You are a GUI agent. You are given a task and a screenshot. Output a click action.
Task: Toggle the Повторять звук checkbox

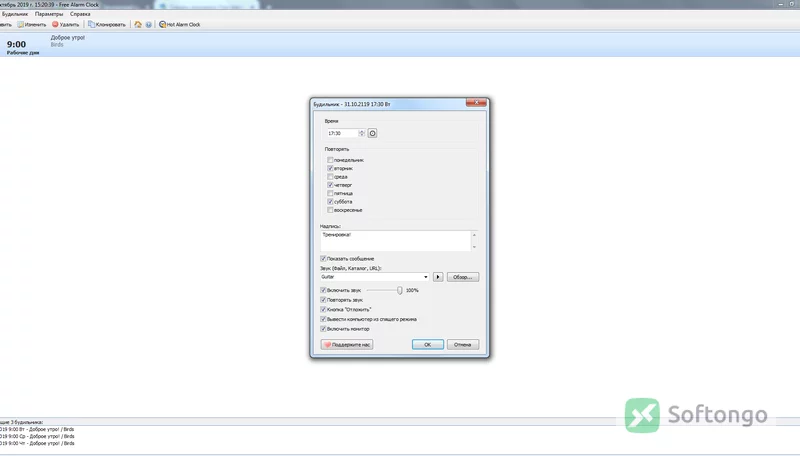323,300
